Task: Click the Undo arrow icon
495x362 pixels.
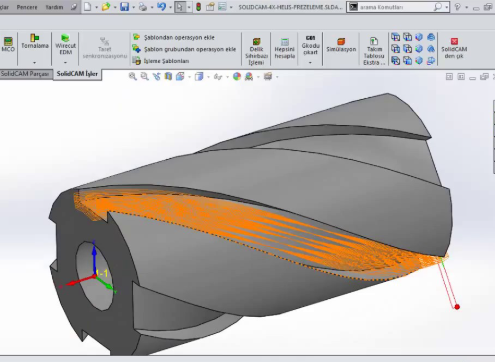Action: [161, 7]
